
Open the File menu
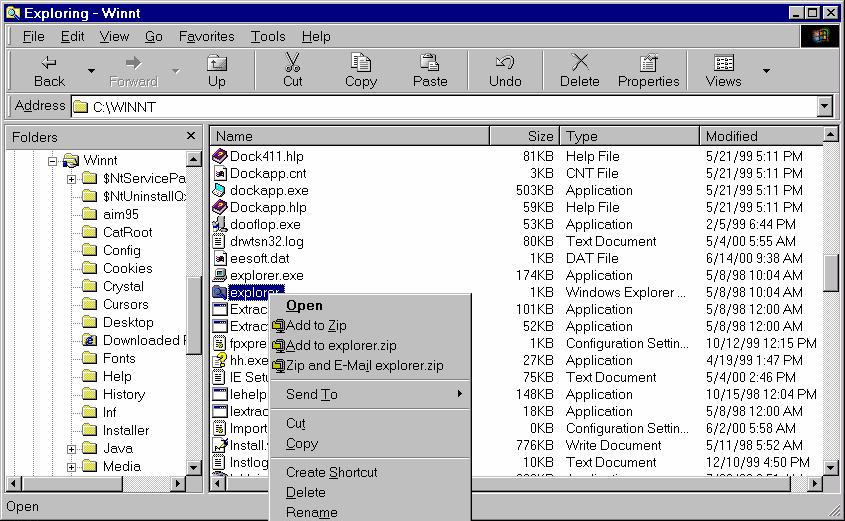tap(33, 37)
